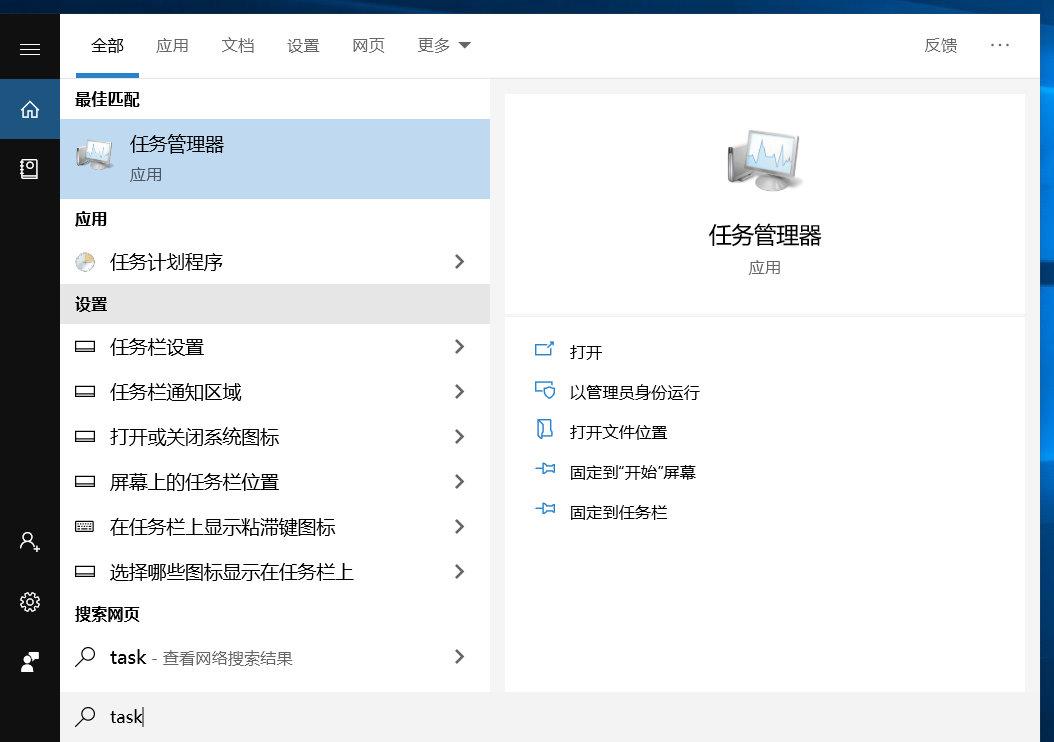Open the ellipsis menu top right

pyautogui.click(x=1000, y=45)
